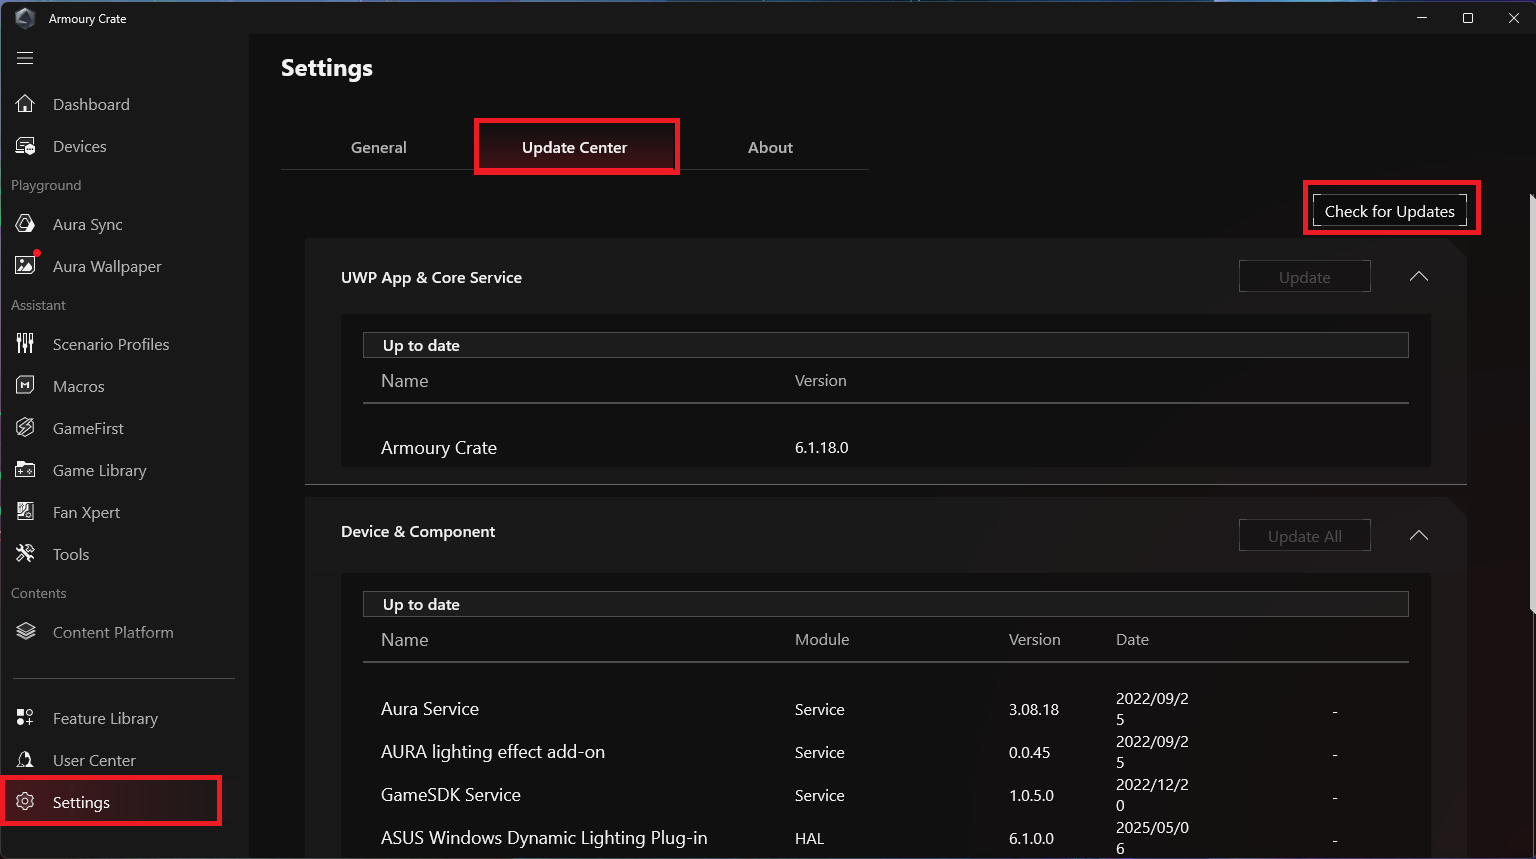Viewport: 1536px width, 859px height.
Task: Open Content Platform label
Action: point(113,632)
